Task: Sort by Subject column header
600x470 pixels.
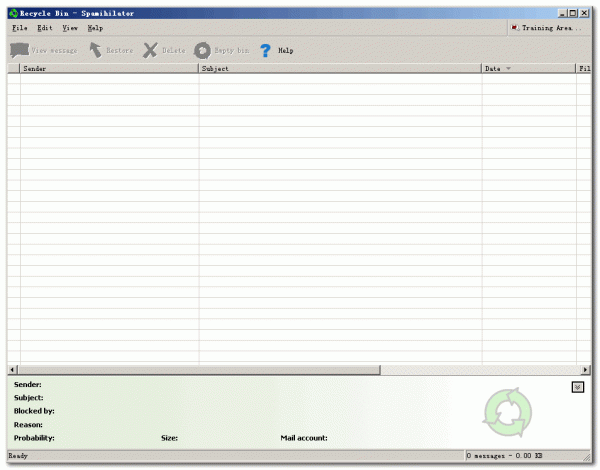Action: 340,69
